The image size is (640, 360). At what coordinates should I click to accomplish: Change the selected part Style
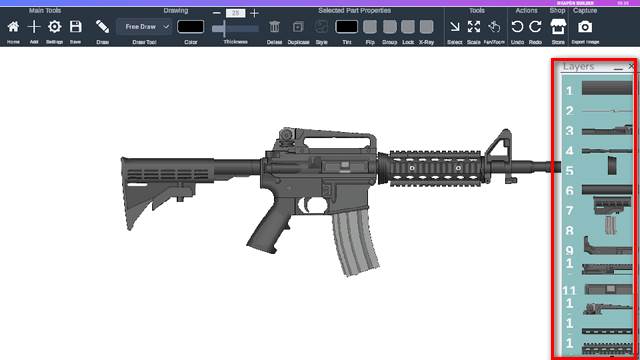pos(322,27)
